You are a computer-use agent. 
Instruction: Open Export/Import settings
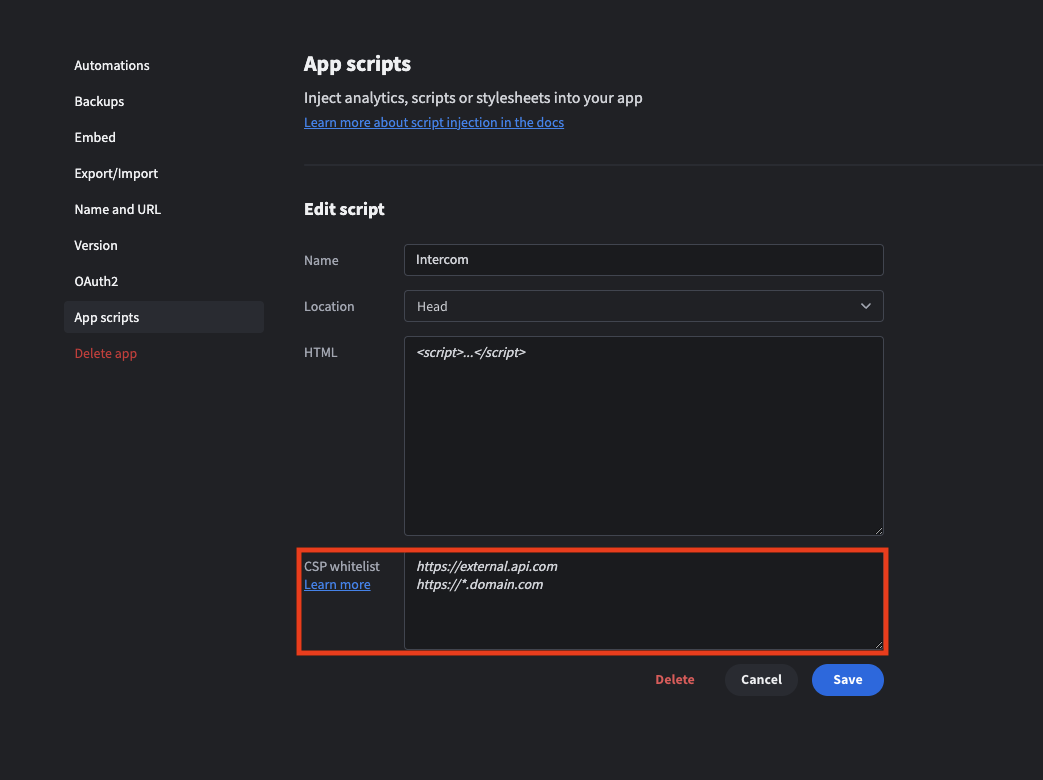[116, 173]
